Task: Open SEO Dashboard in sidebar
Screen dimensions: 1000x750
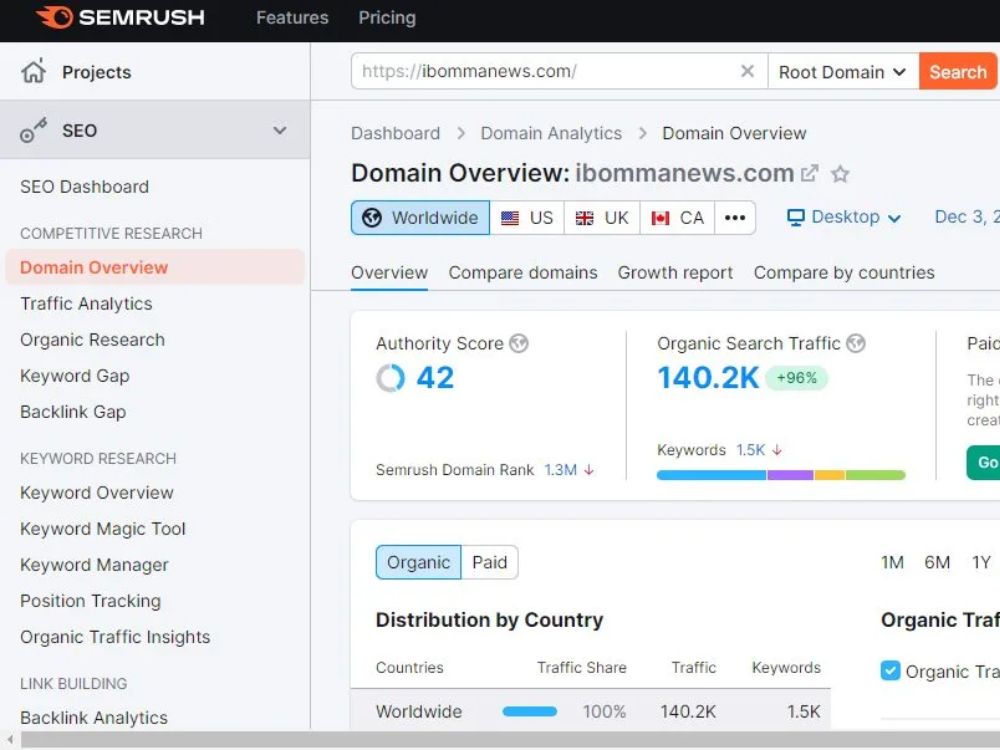Action: click(x=84, y=186)
